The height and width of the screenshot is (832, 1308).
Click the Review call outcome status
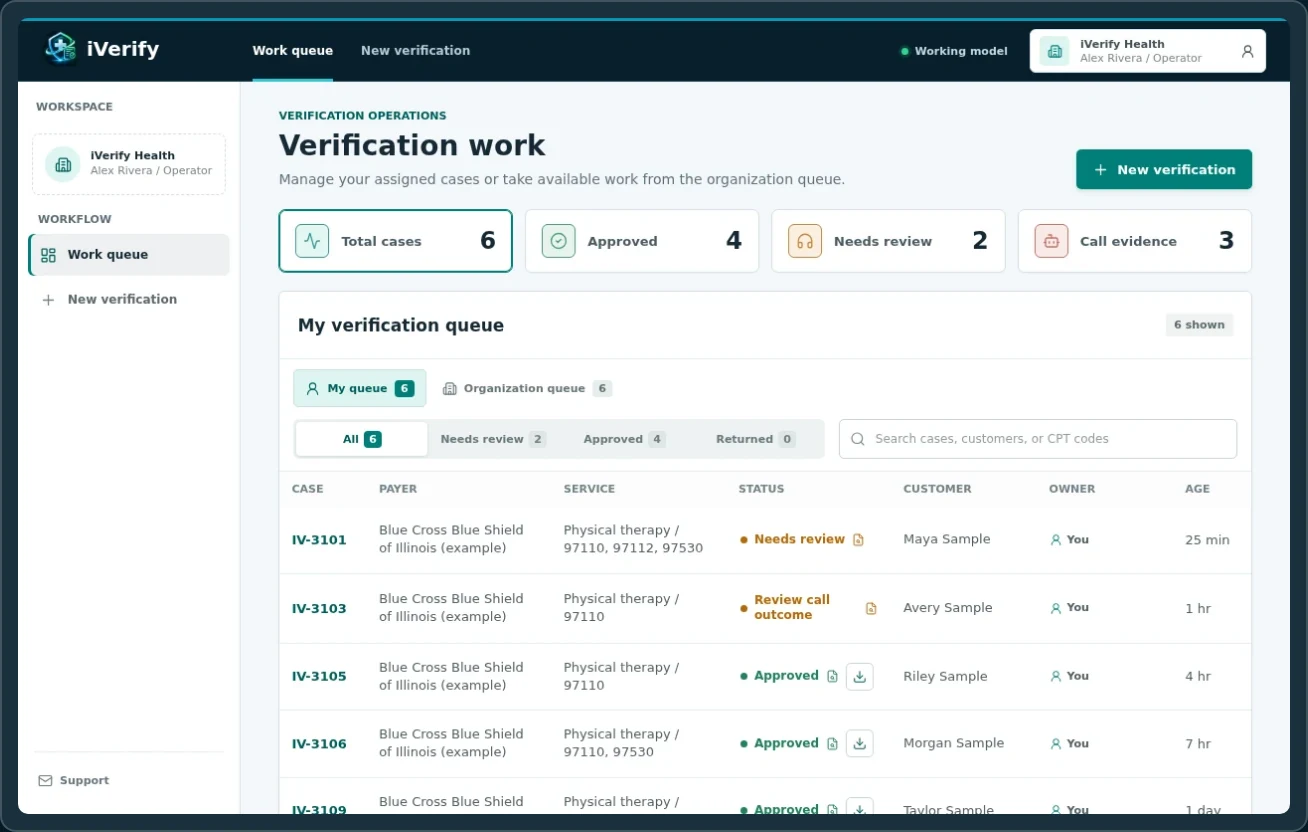pos(792,607)
